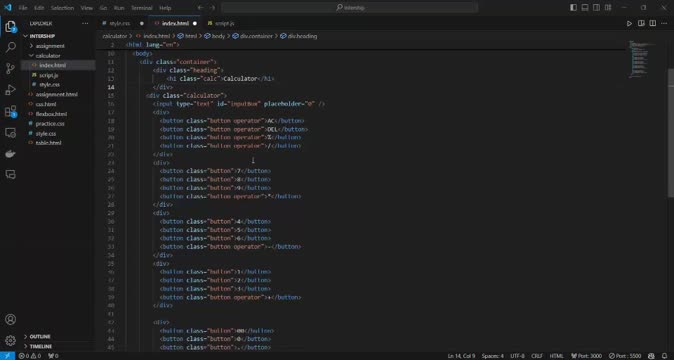
Task: Open the Terminal menu
Action: pos(141,8)
